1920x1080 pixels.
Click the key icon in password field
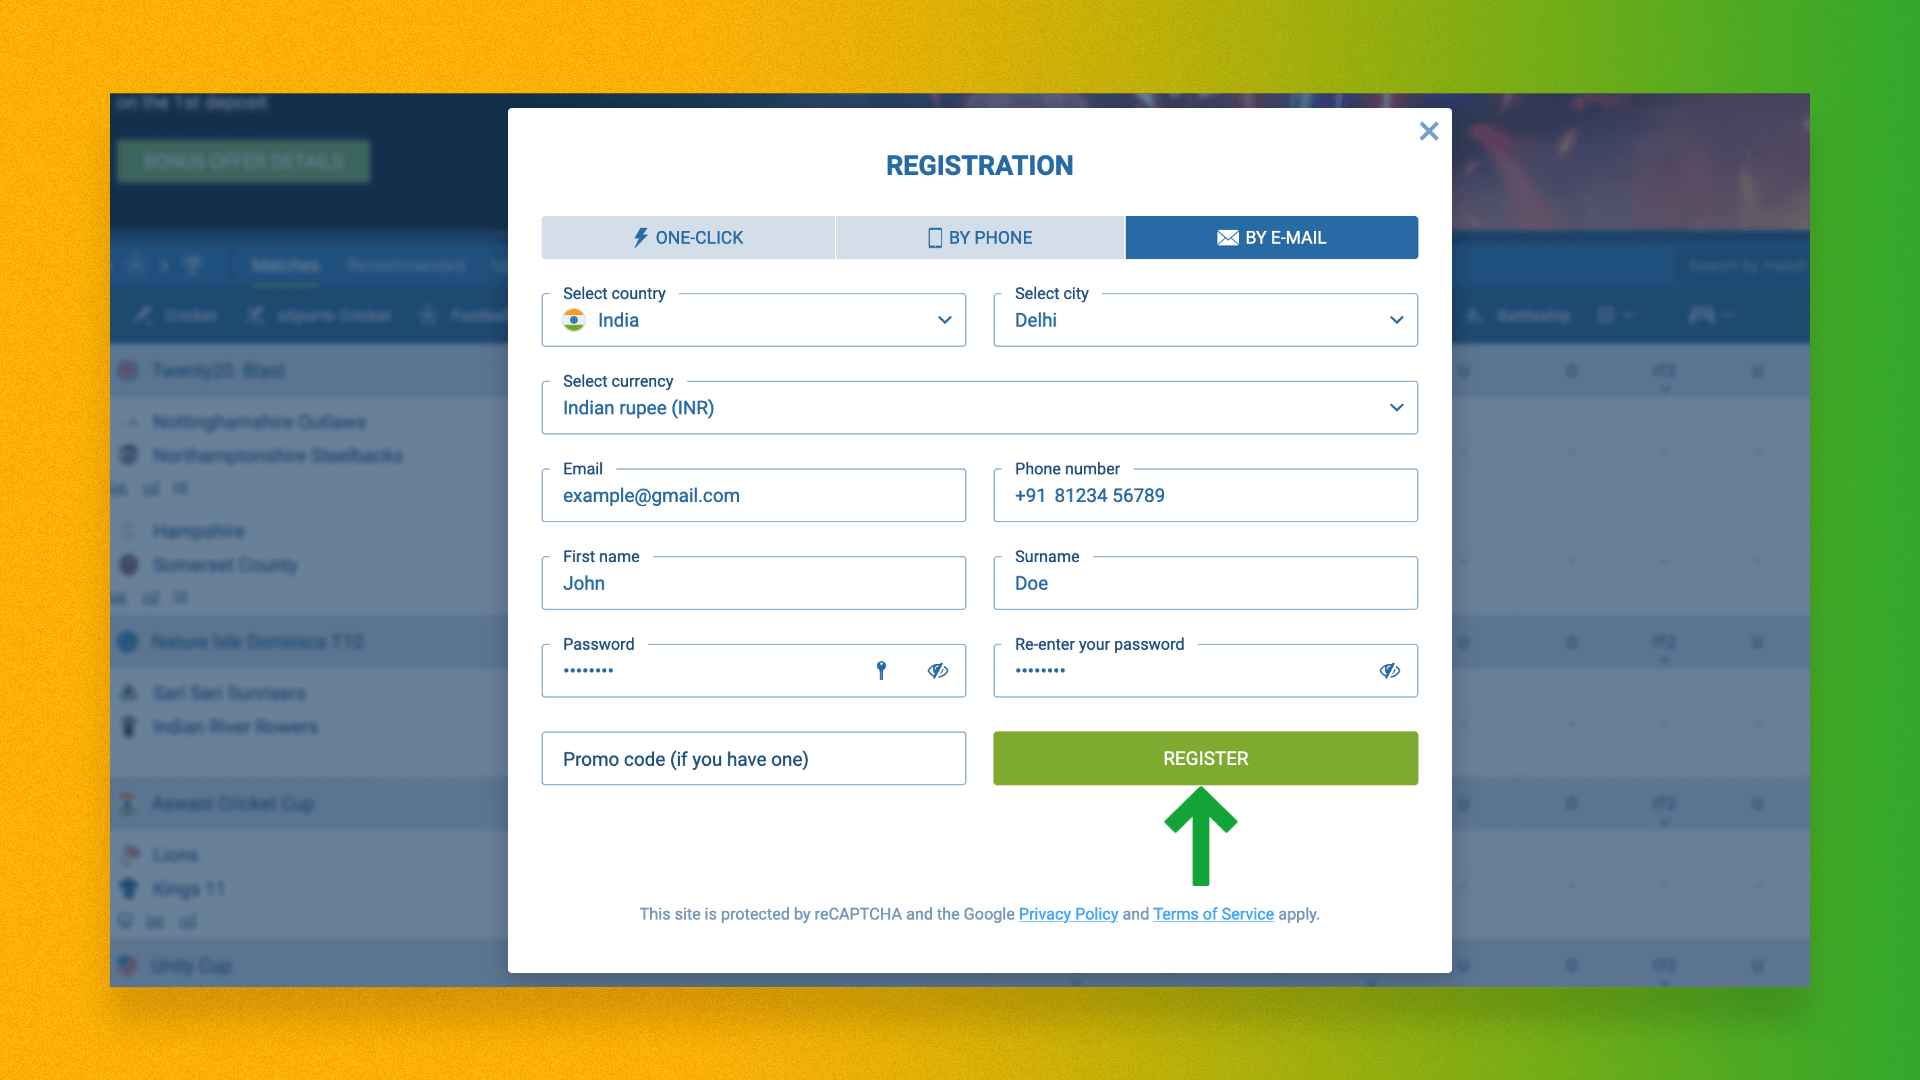[881, 670]
